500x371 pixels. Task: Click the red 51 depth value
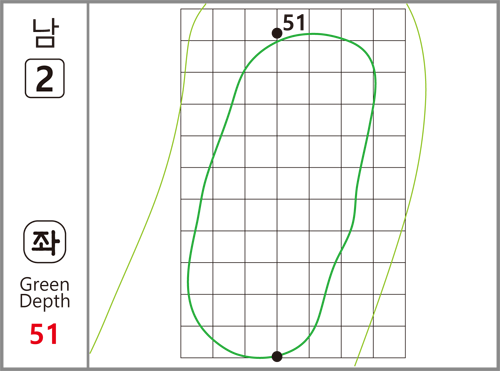pos(44,334)
